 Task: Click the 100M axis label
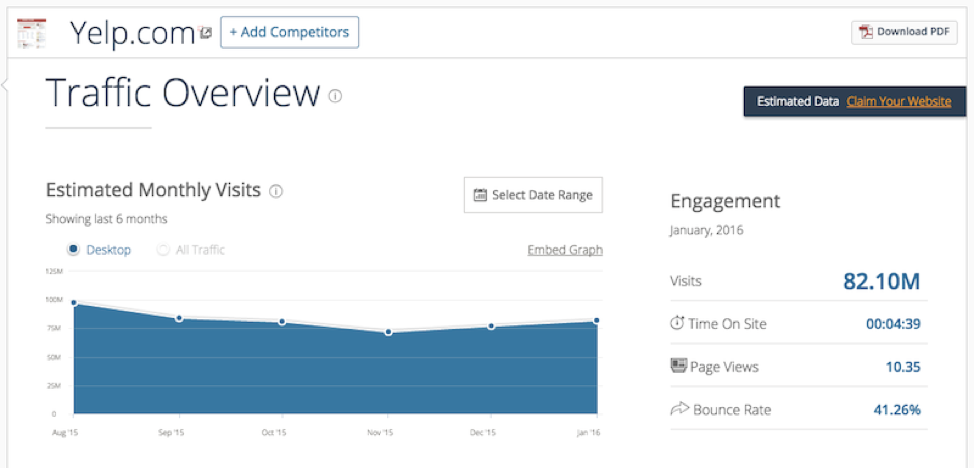(55, 300)
